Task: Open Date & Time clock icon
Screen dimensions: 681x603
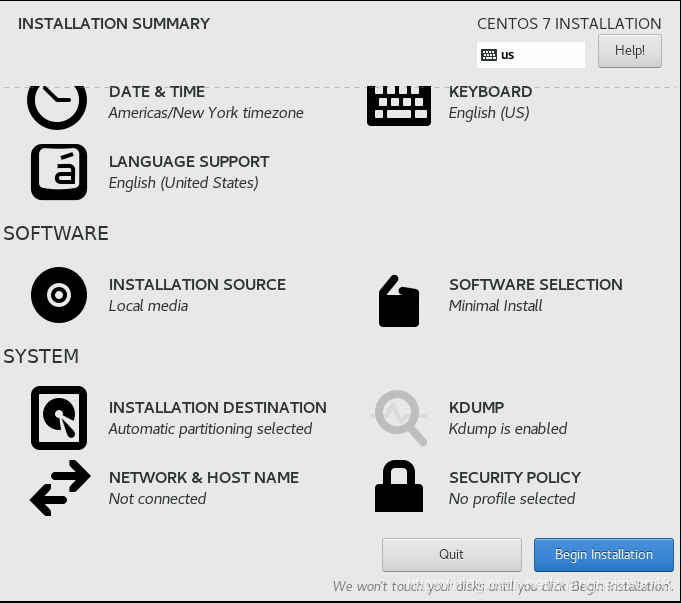Action: [x=57, y=107]
